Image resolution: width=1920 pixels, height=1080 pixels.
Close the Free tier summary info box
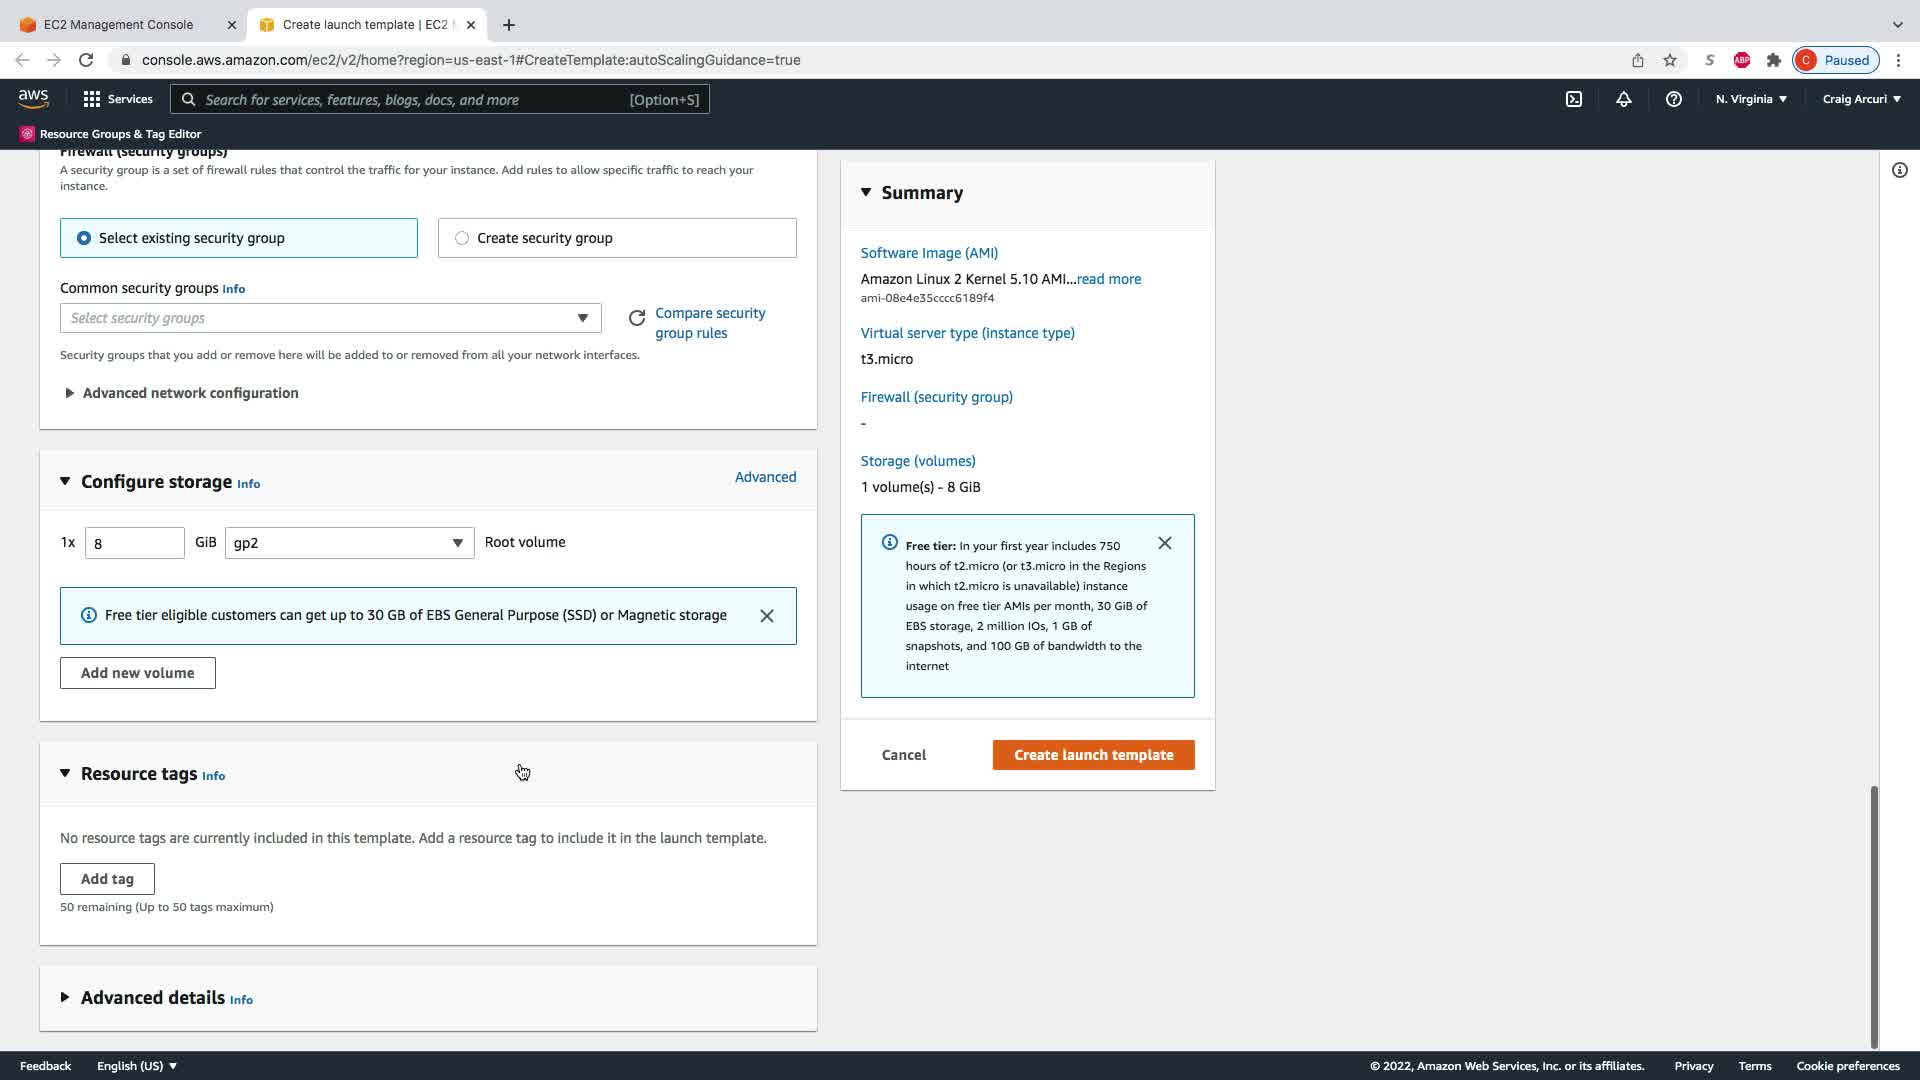click(x=1164, y=543)
